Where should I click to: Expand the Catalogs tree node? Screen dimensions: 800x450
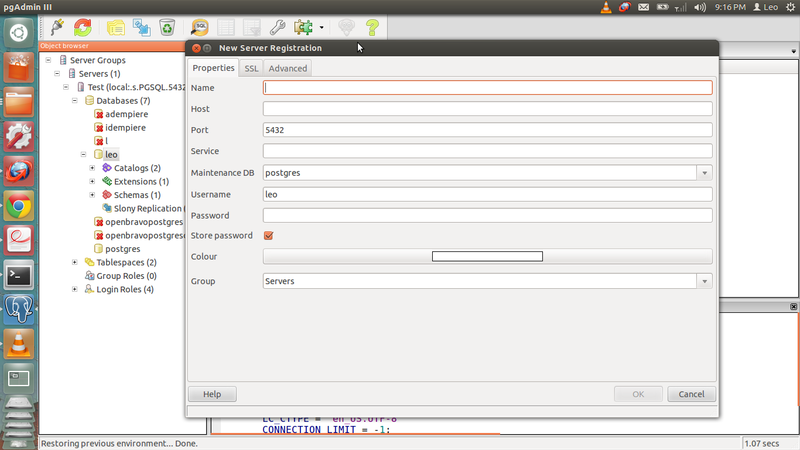(x=92, y=168)
